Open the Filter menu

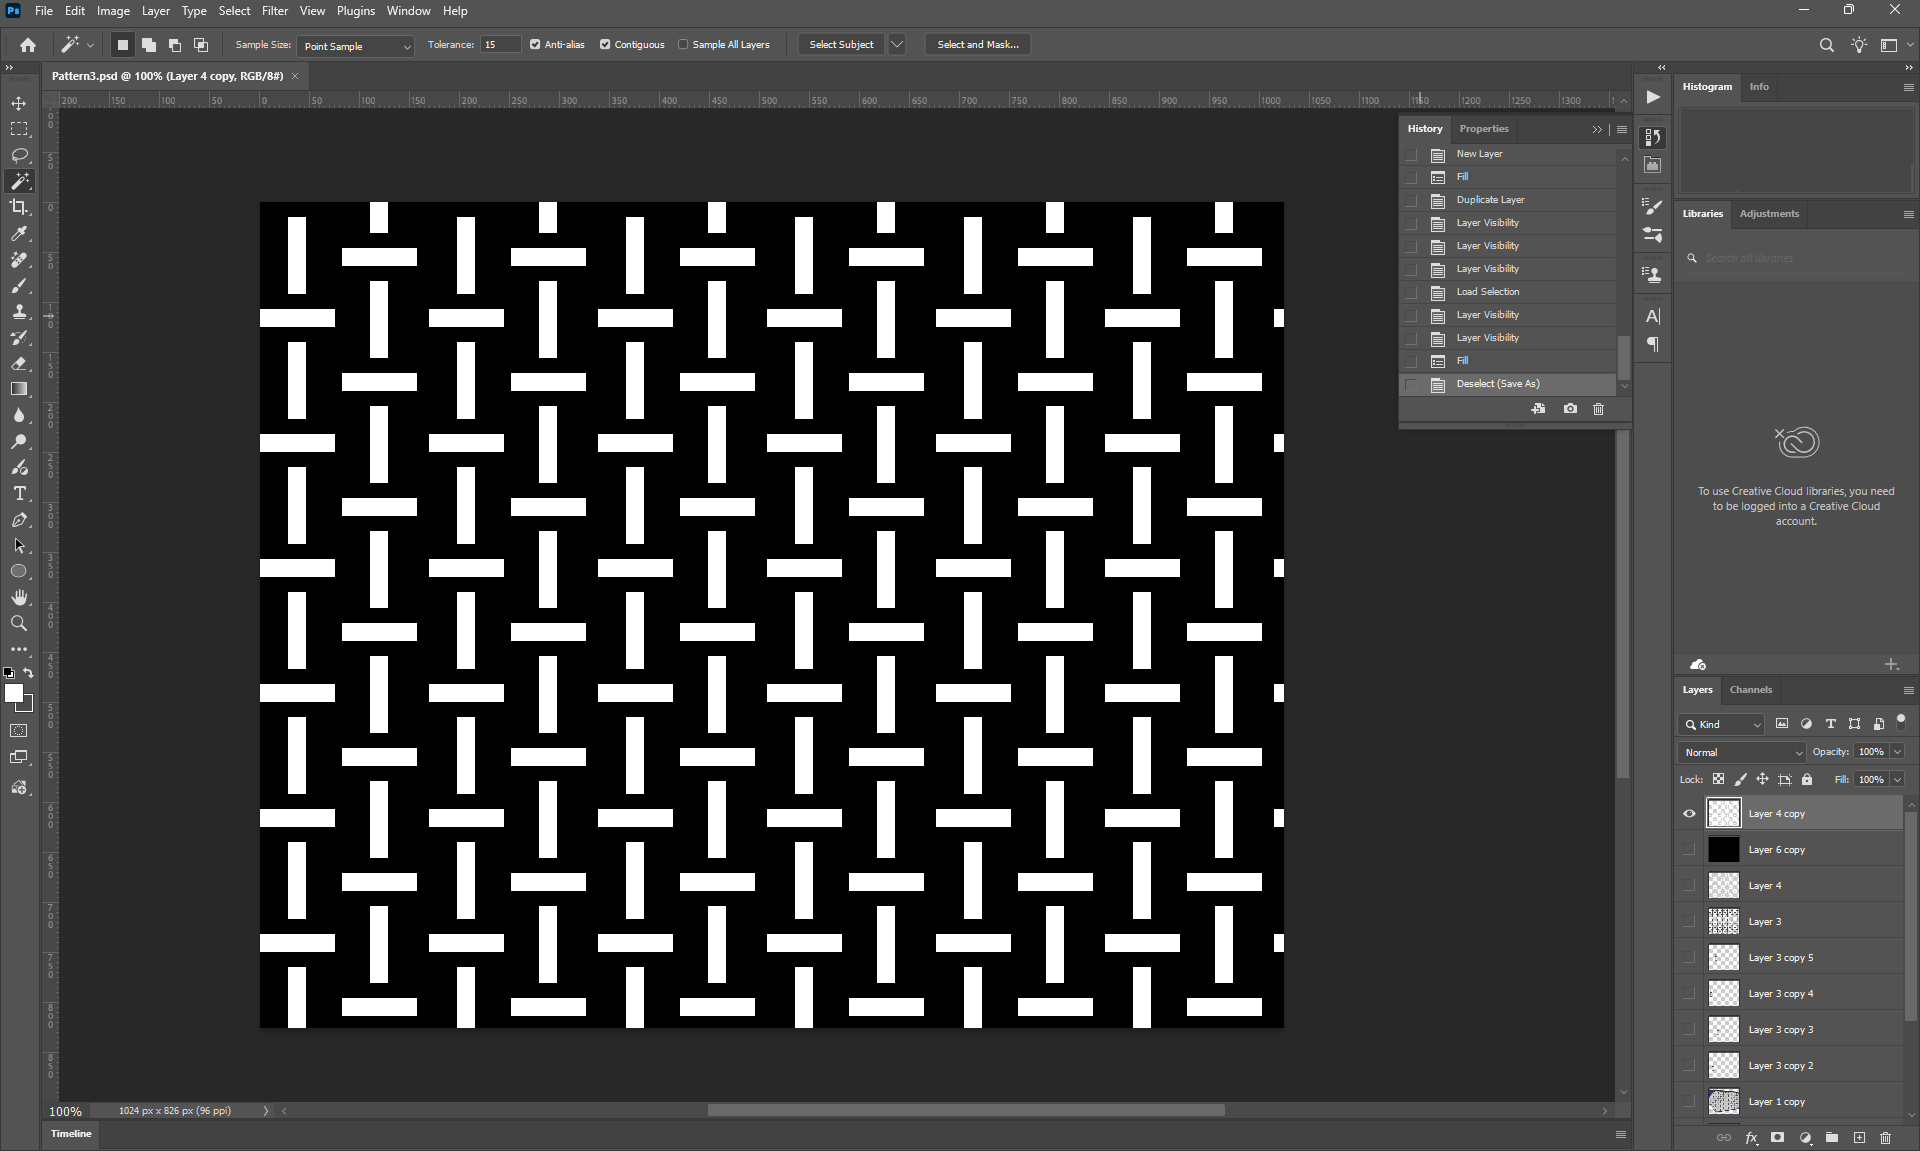point(274,11)
